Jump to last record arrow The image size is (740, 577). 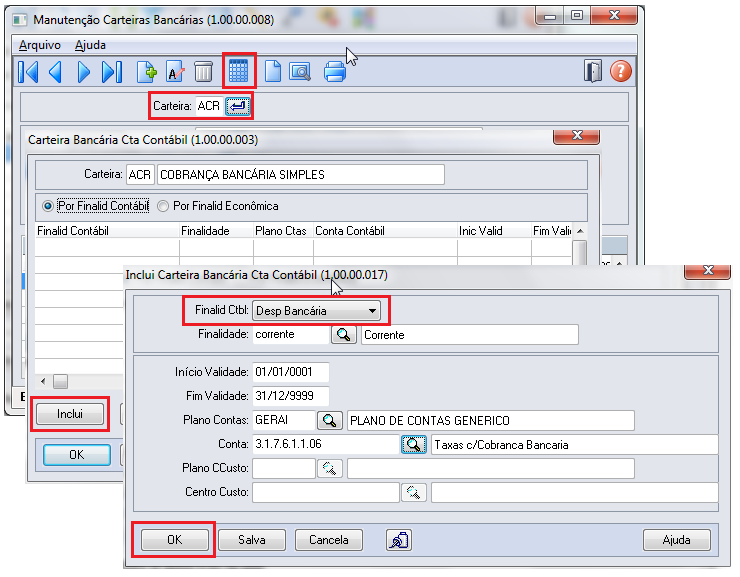pyautogui.click(x=112, y=72)
